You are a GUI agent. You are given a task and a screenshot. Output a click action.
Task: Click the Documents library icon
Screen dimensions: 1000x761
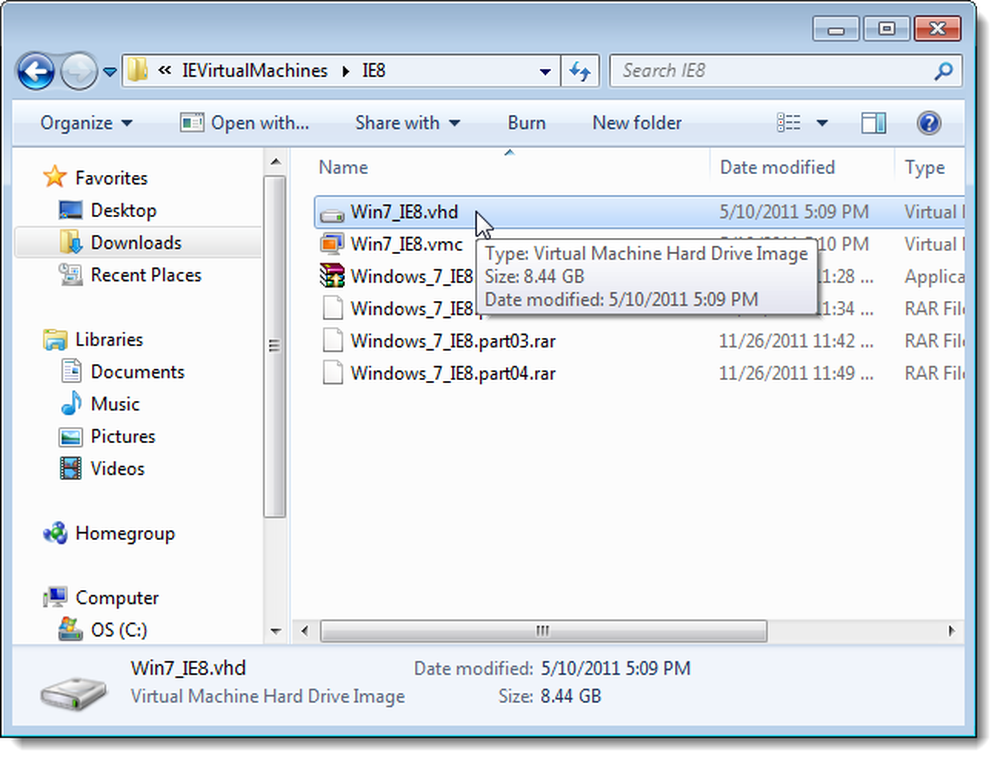(71, 371)
